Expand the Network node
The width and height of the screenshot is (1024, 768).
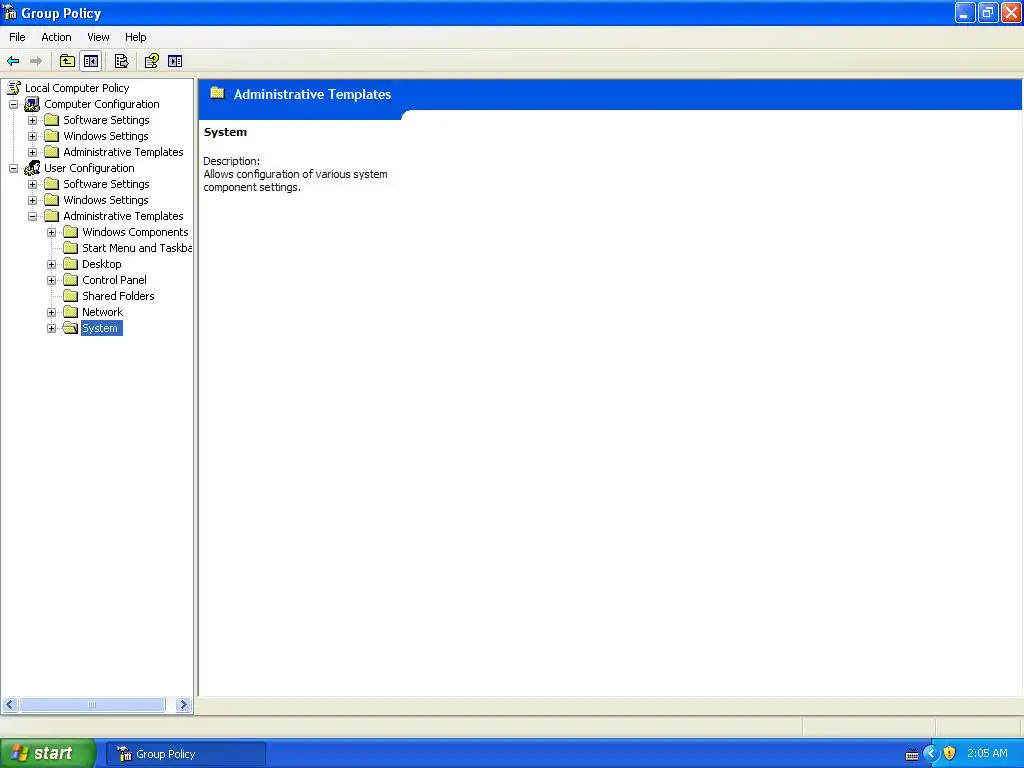tap(52, 312)
